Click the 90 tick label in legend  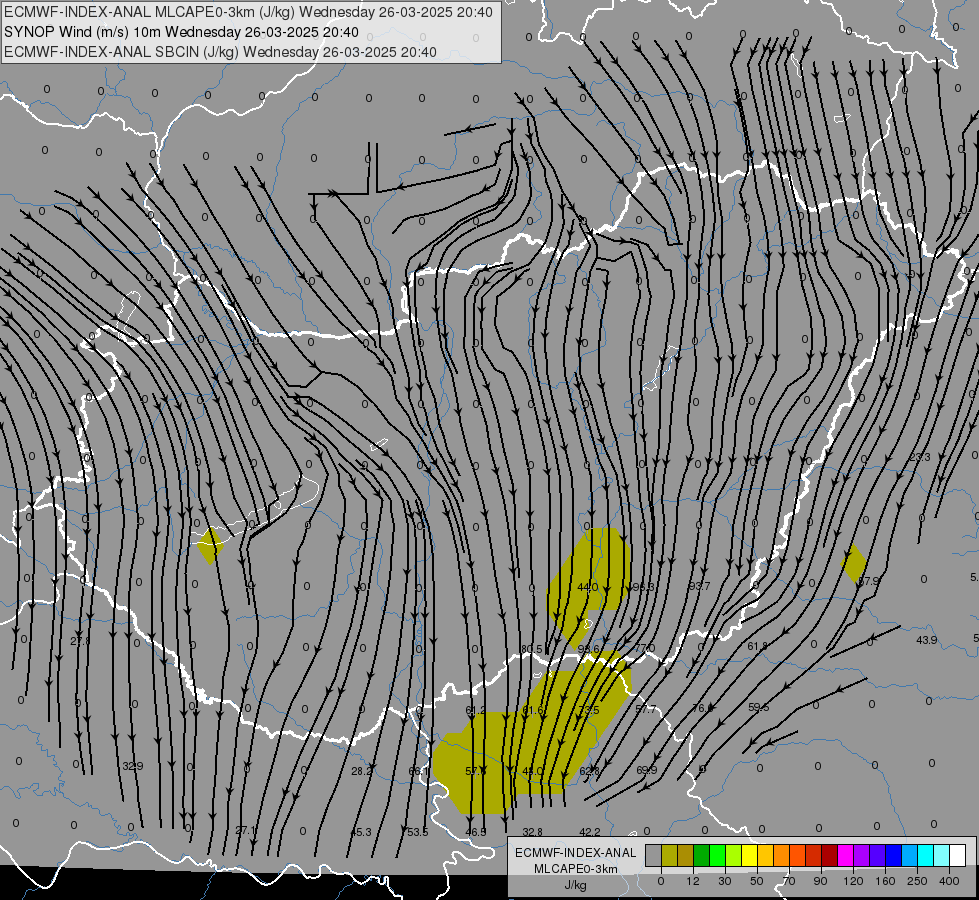pos(821,881)
